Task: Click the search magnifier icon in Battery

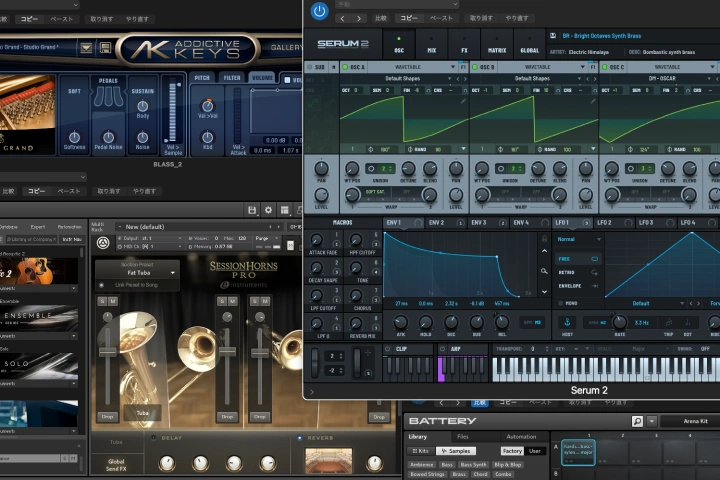Action: [637, 421]
